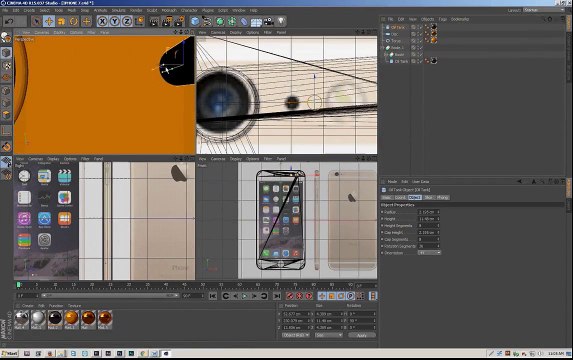Toggle the Torus object enable checkmark
The image size is (573, 360).
coord(421,41)
